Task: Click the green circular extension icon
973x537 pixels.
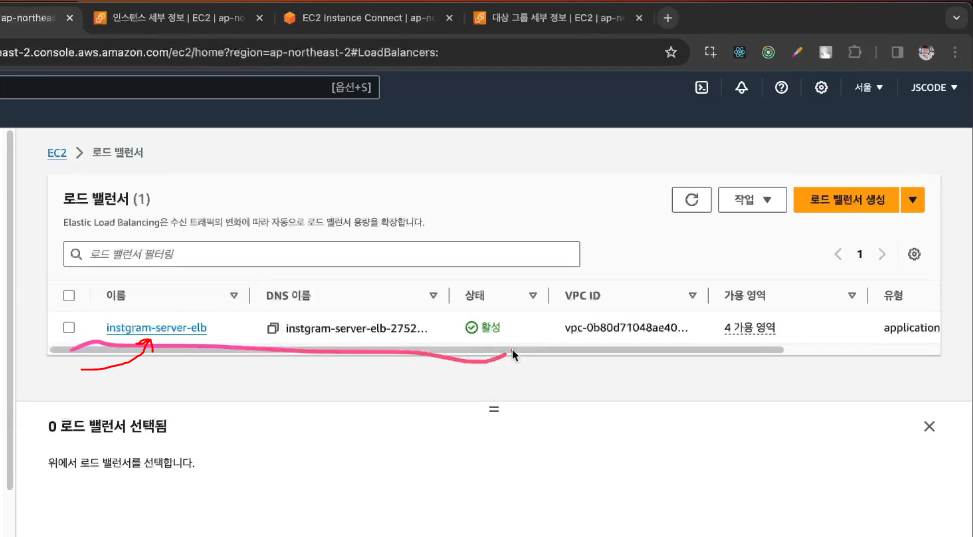Action: point(768,52)
